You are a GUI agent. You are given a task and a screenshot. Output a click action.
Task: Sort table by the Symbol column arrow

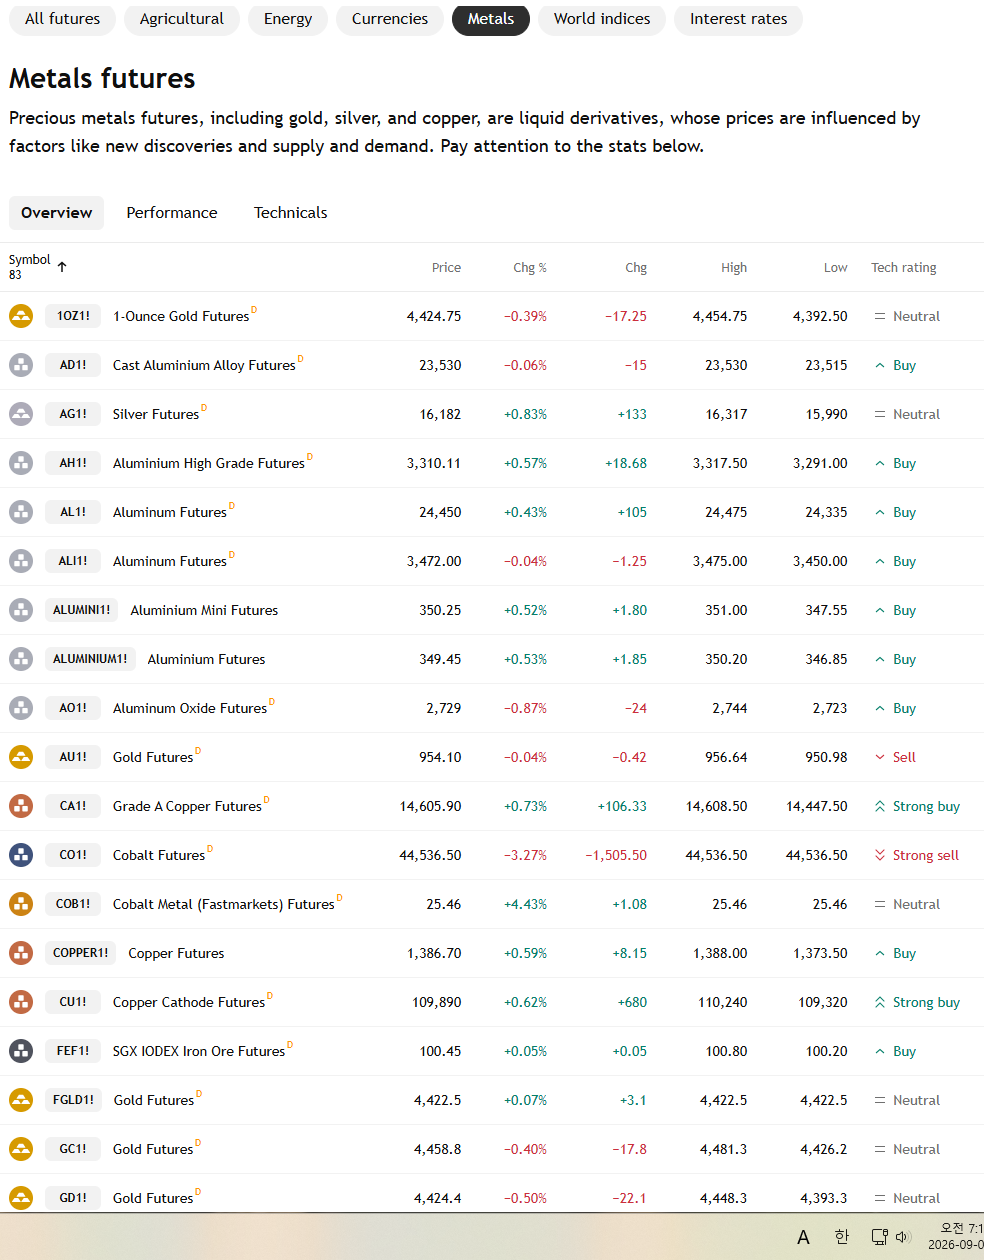tap(62, 267)
